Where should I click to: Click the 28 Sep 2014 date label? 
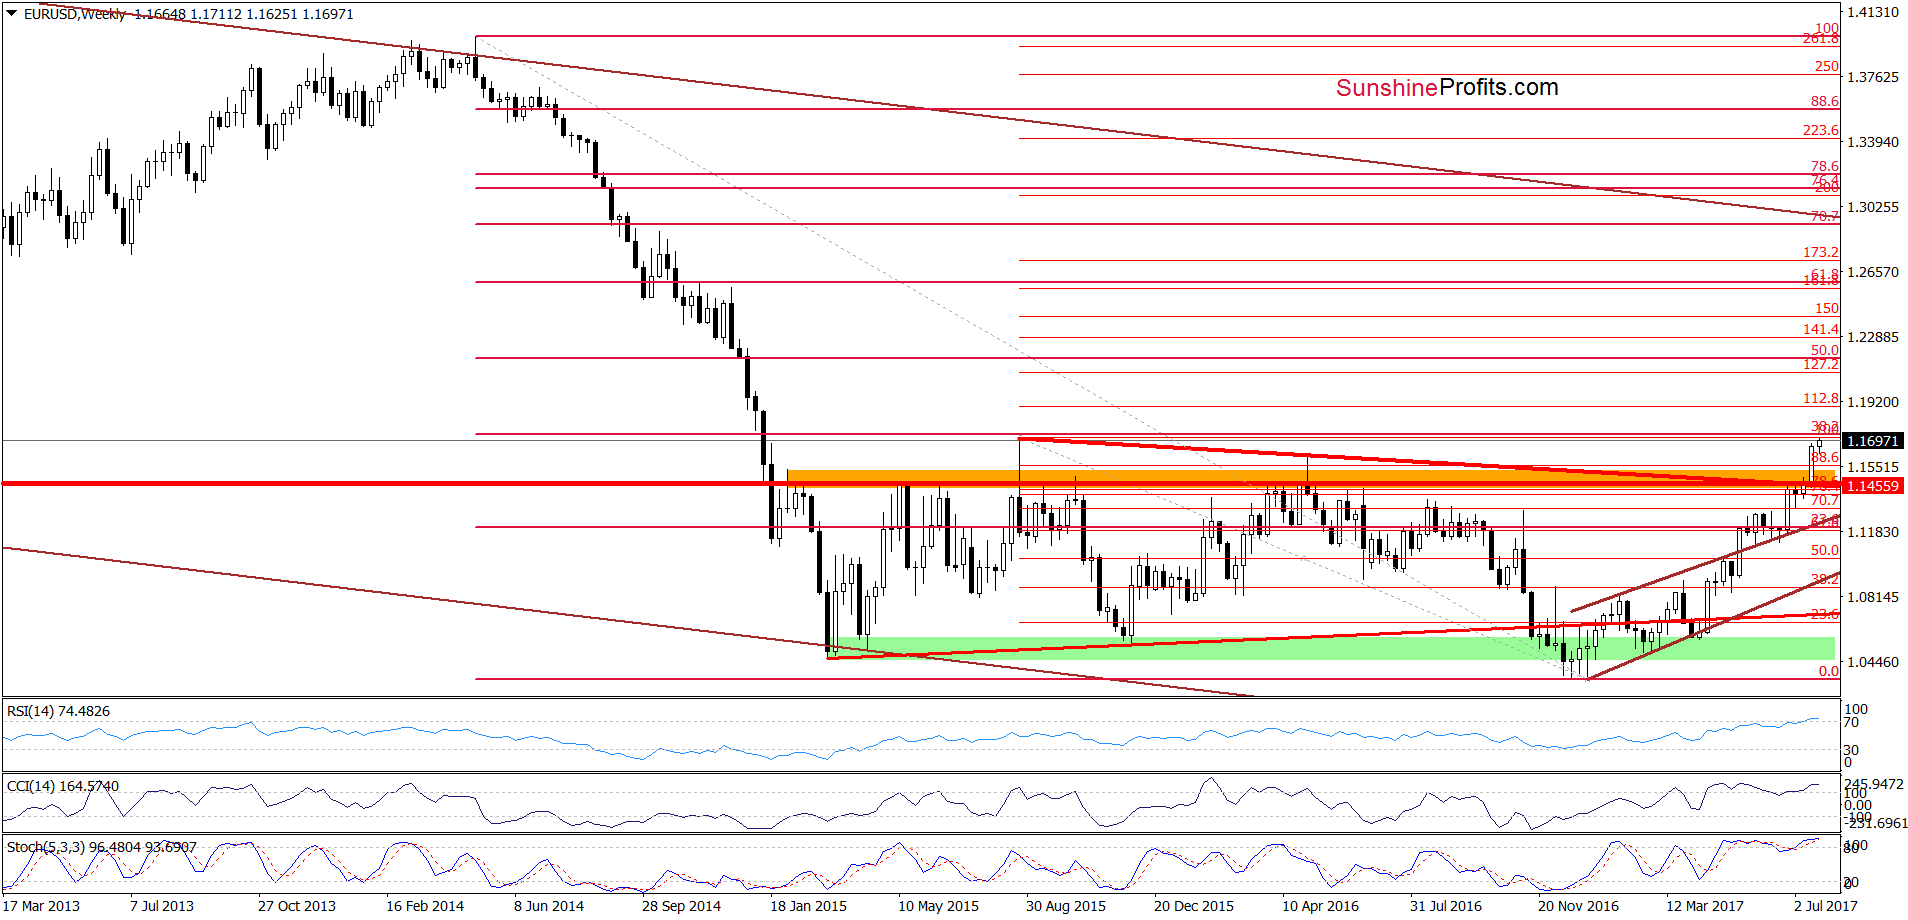coord(681,906)
